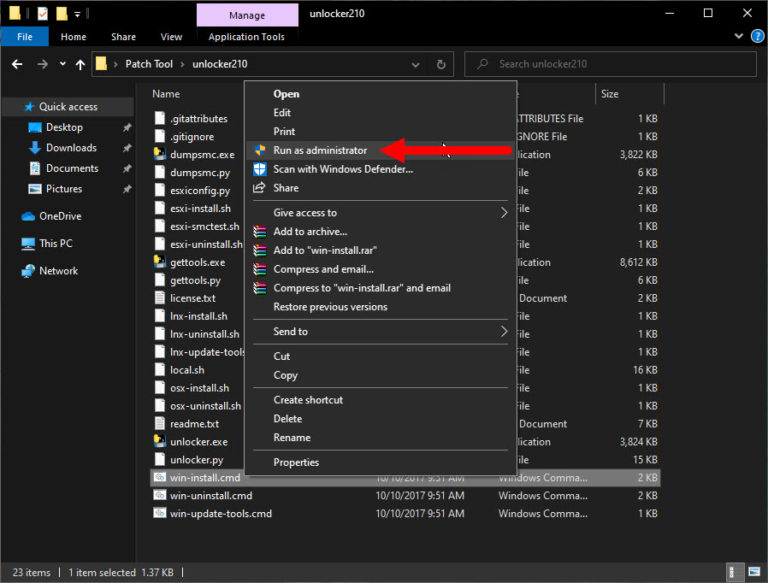Open the Help question mark icon
The width and height of the screenshot is (768, 583).
pyautogui.click(x=757, y=36)
